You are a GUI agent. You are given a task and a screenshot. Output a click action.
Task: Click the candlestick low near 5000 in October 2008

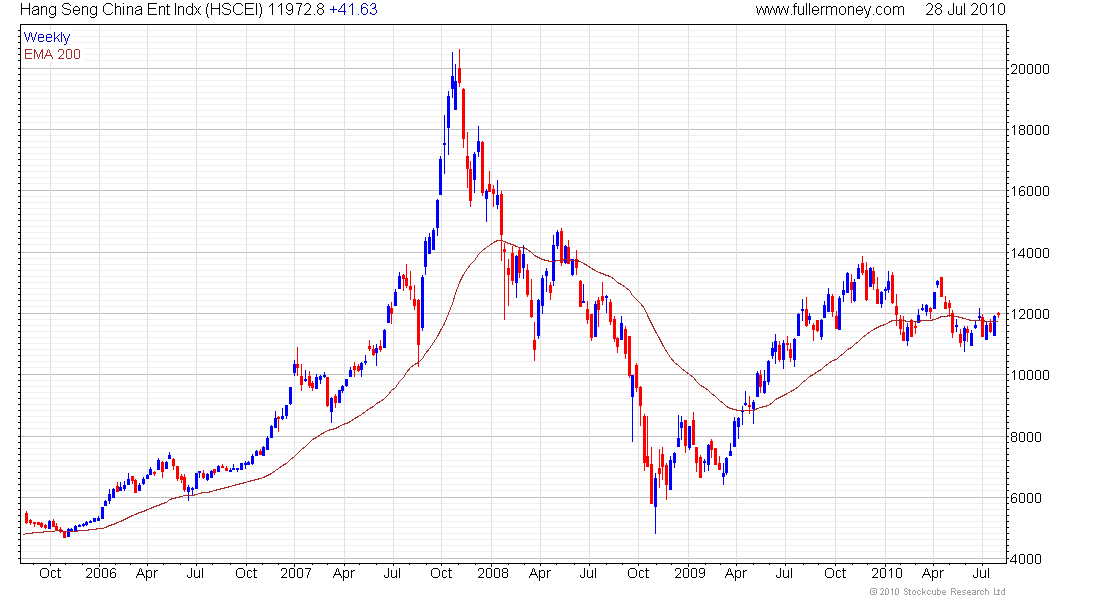coord(655,505)
